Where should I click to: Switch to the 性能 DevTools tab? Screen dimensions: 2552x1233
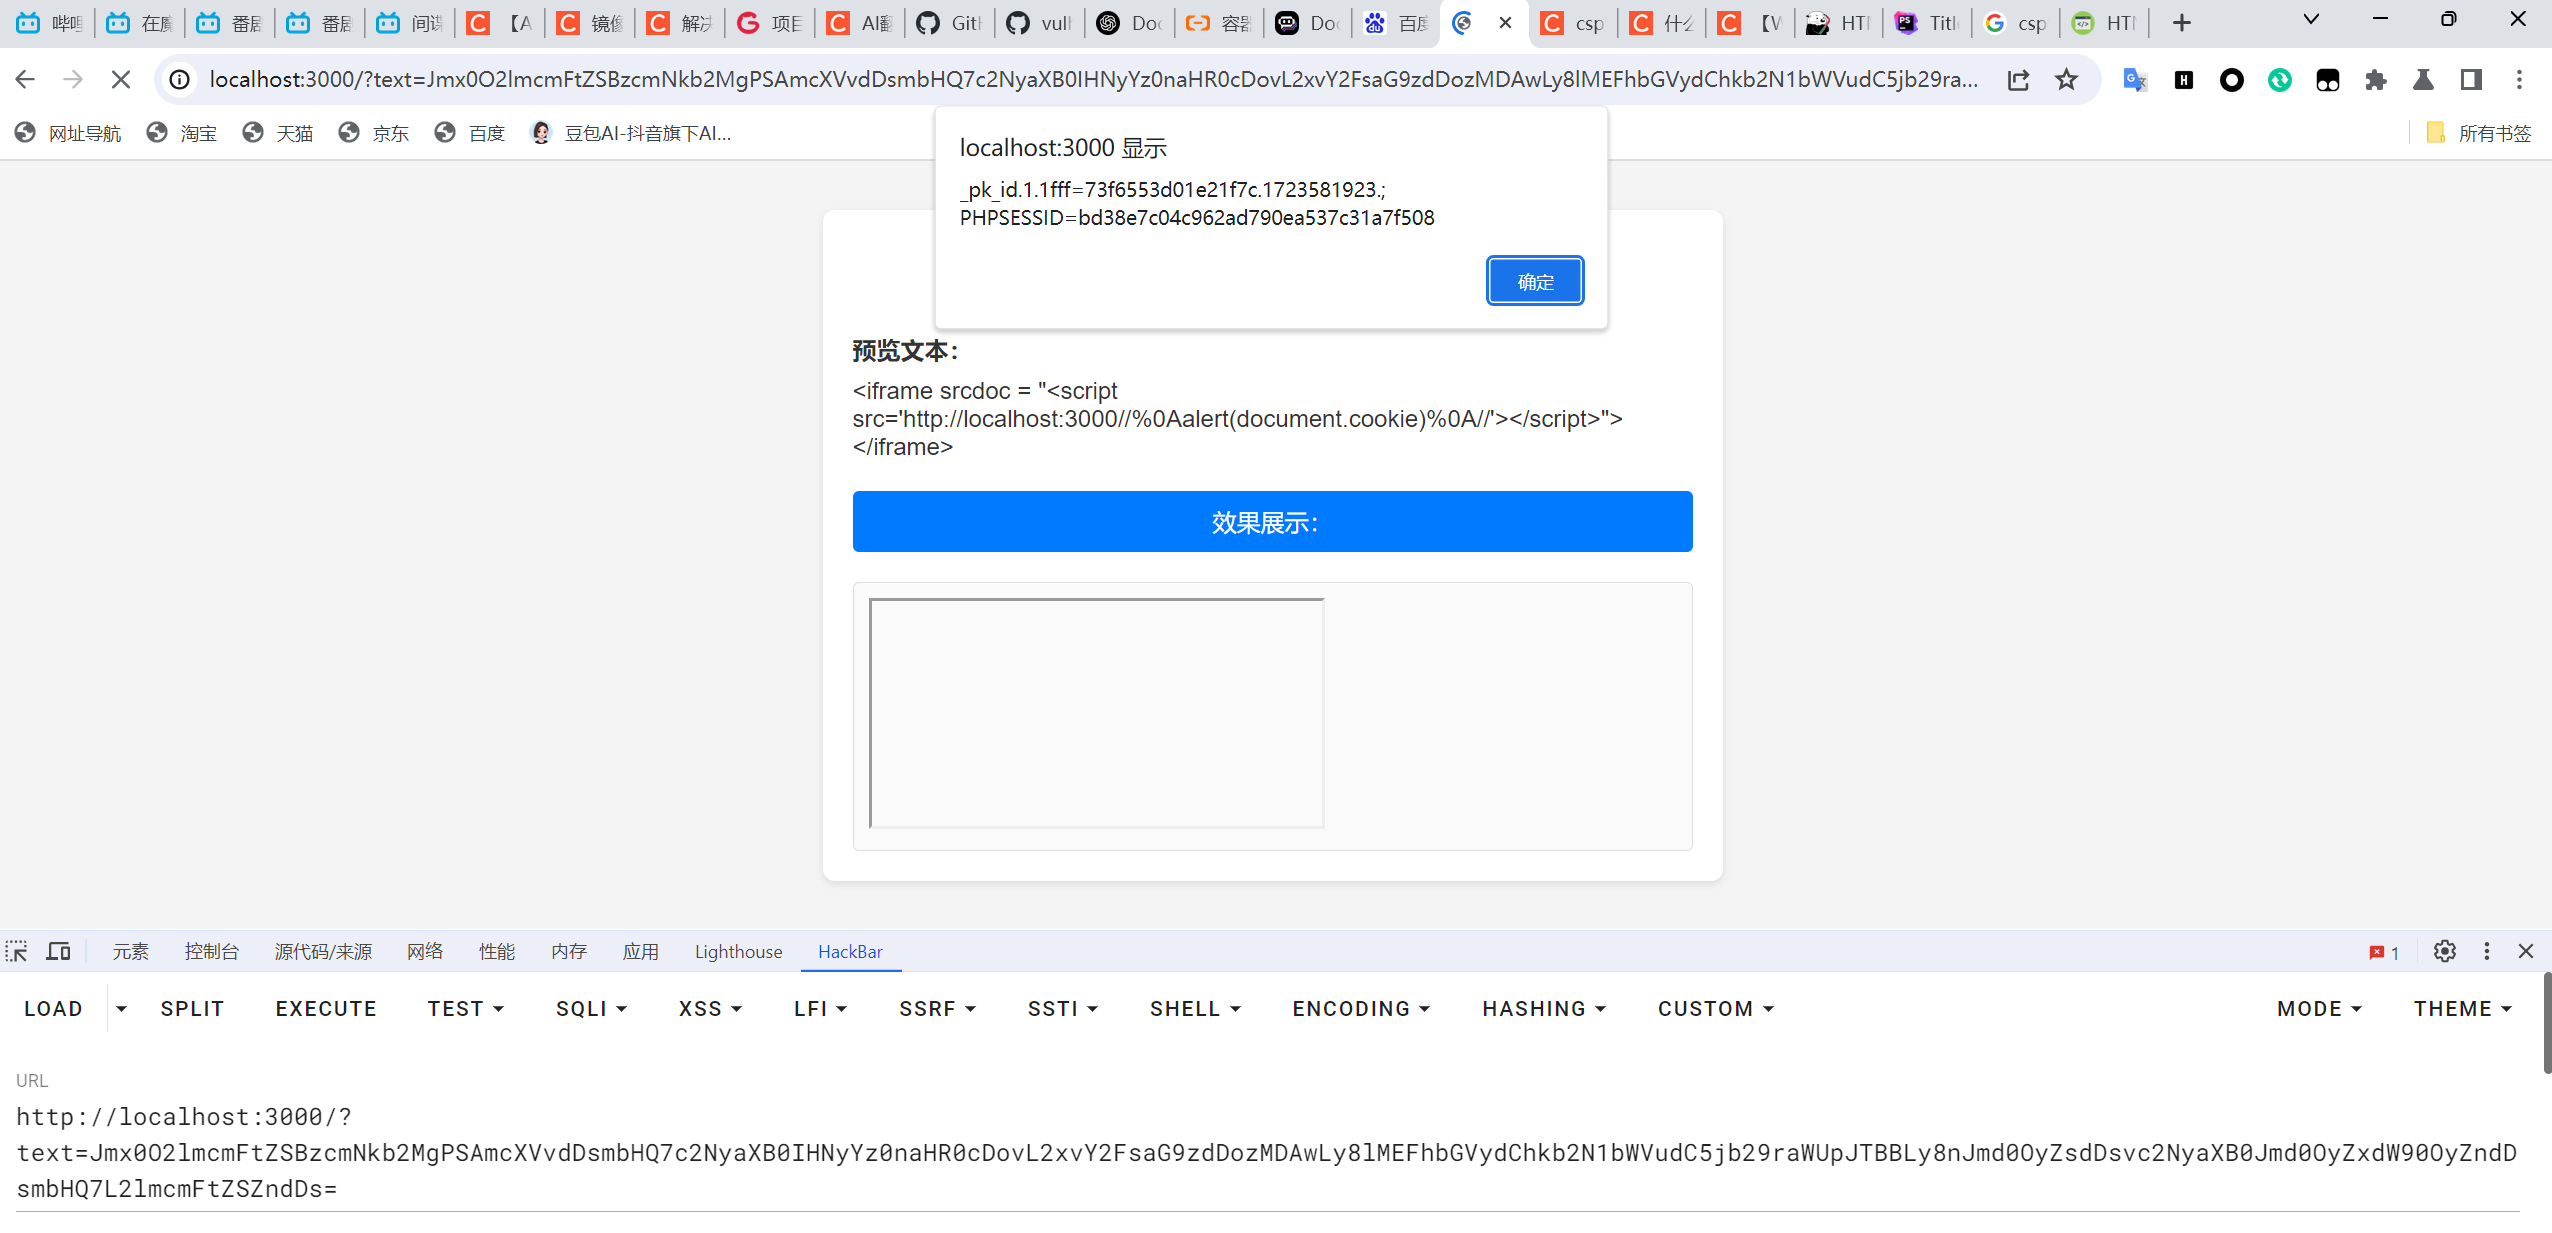coord(497,952)
